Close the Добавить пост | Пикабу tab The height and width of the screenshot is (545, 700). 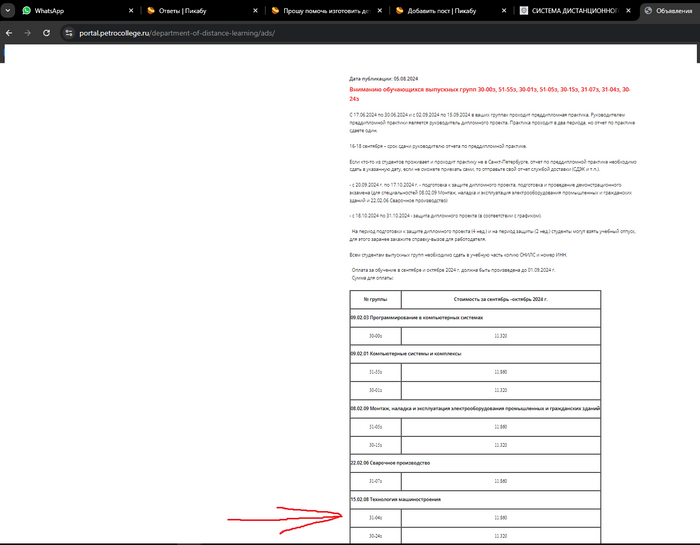[504, 11]
